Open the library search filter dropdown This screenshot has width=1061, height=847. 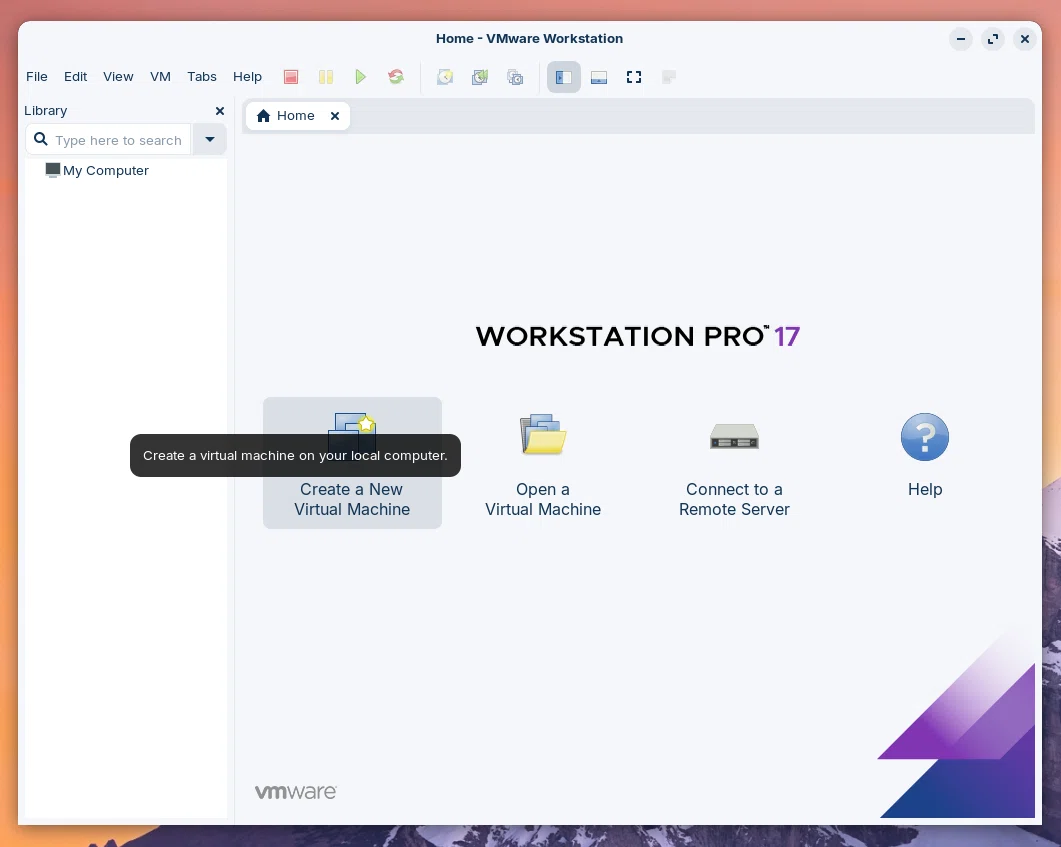click(210, 139)
